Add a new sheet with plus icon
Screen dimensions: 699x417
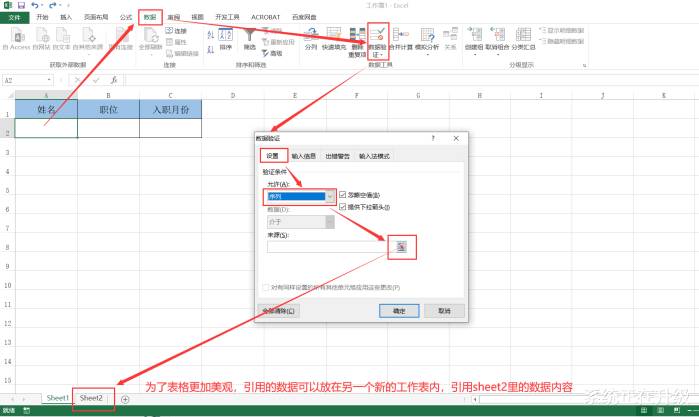[x=125, y=399]
